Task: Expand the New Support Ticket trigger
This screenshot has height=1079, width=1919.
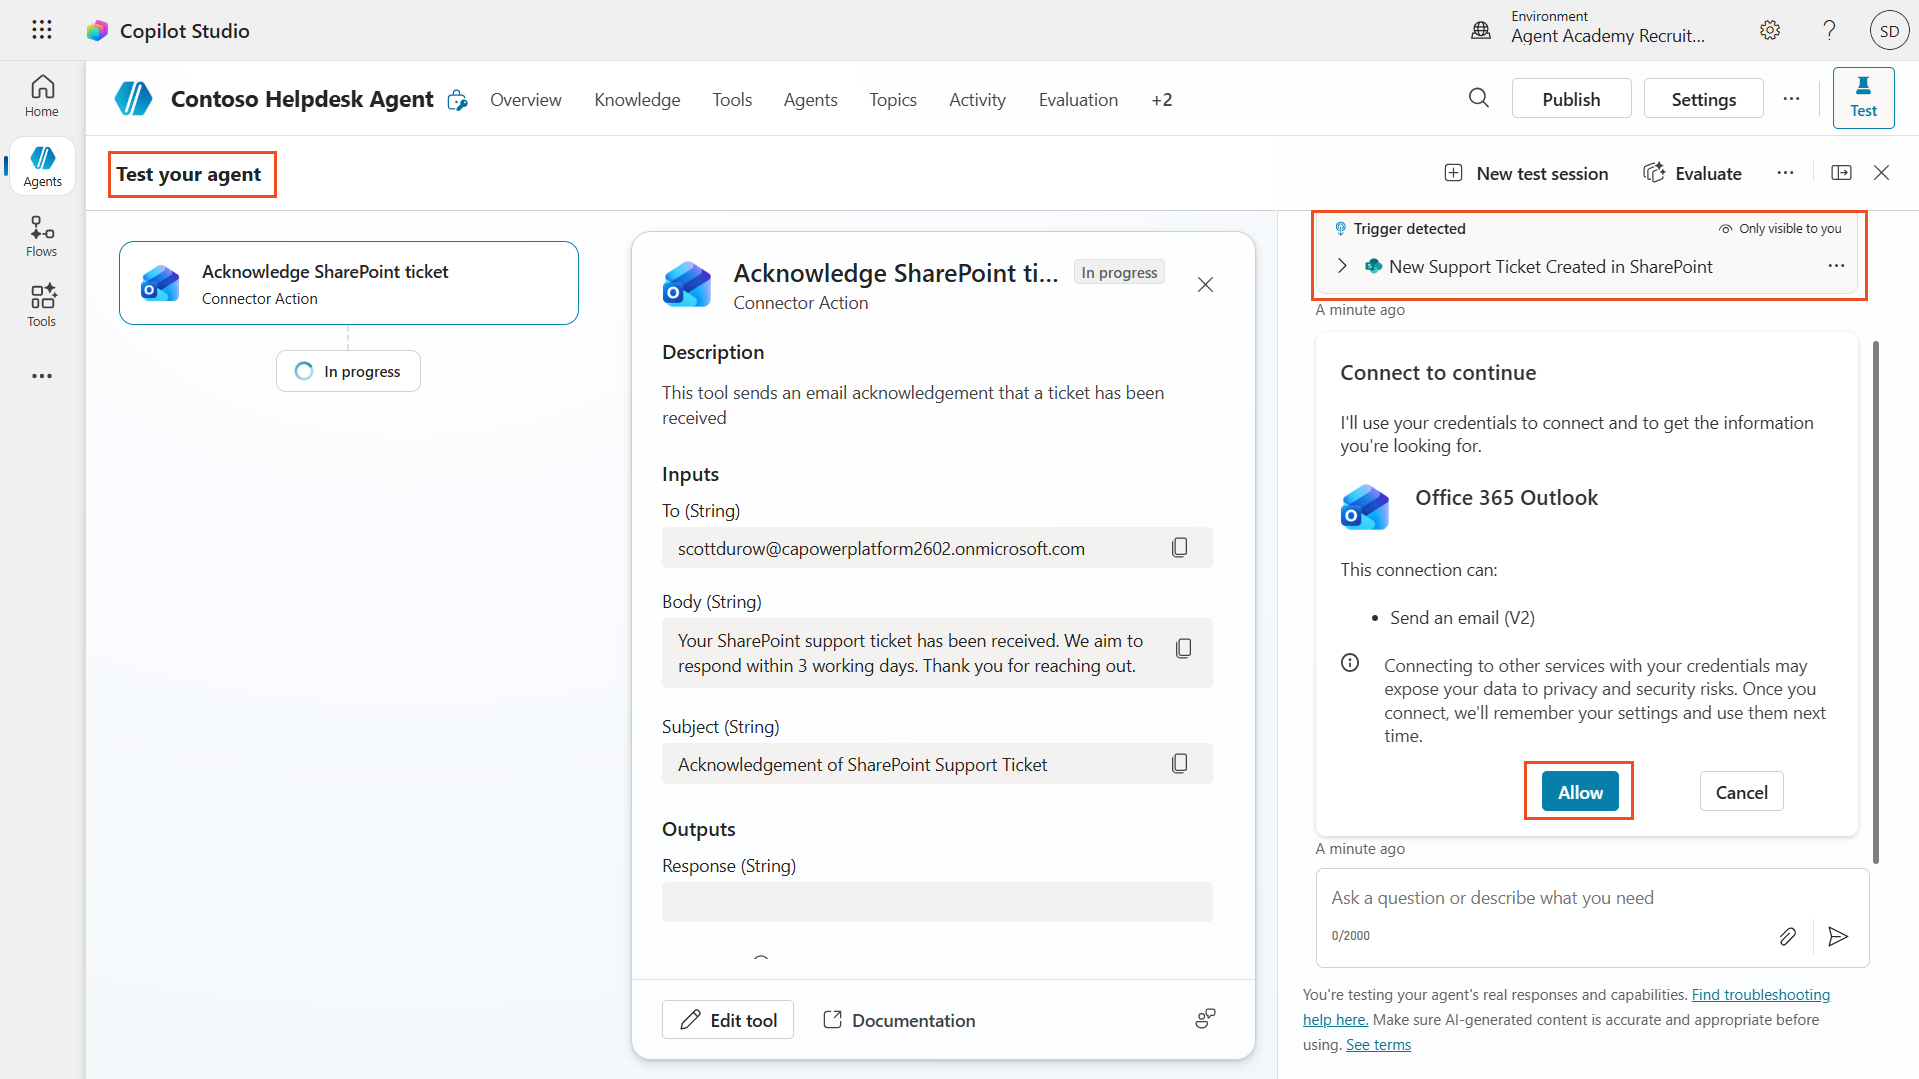Action: coord(1342,266)
